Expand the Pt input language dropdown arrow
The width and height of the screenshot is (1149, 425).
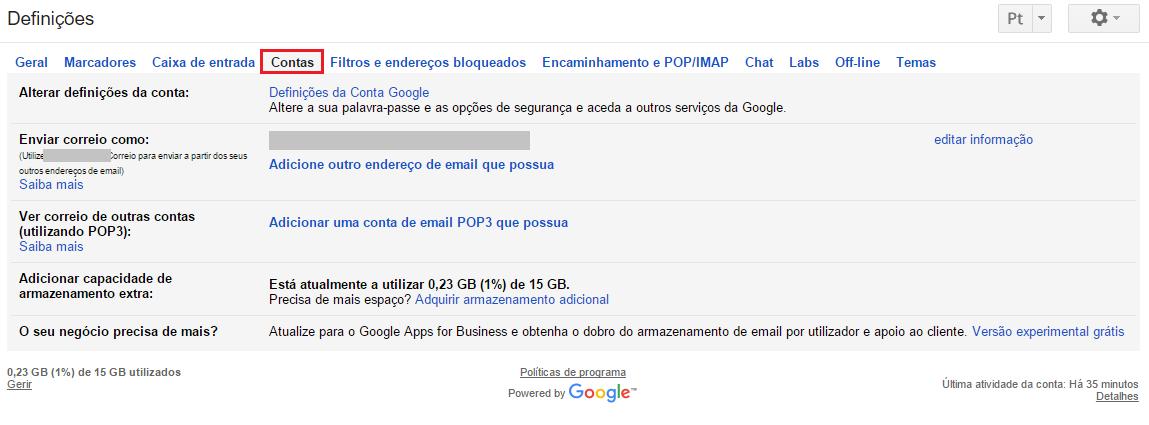[x=1041, y=19]
